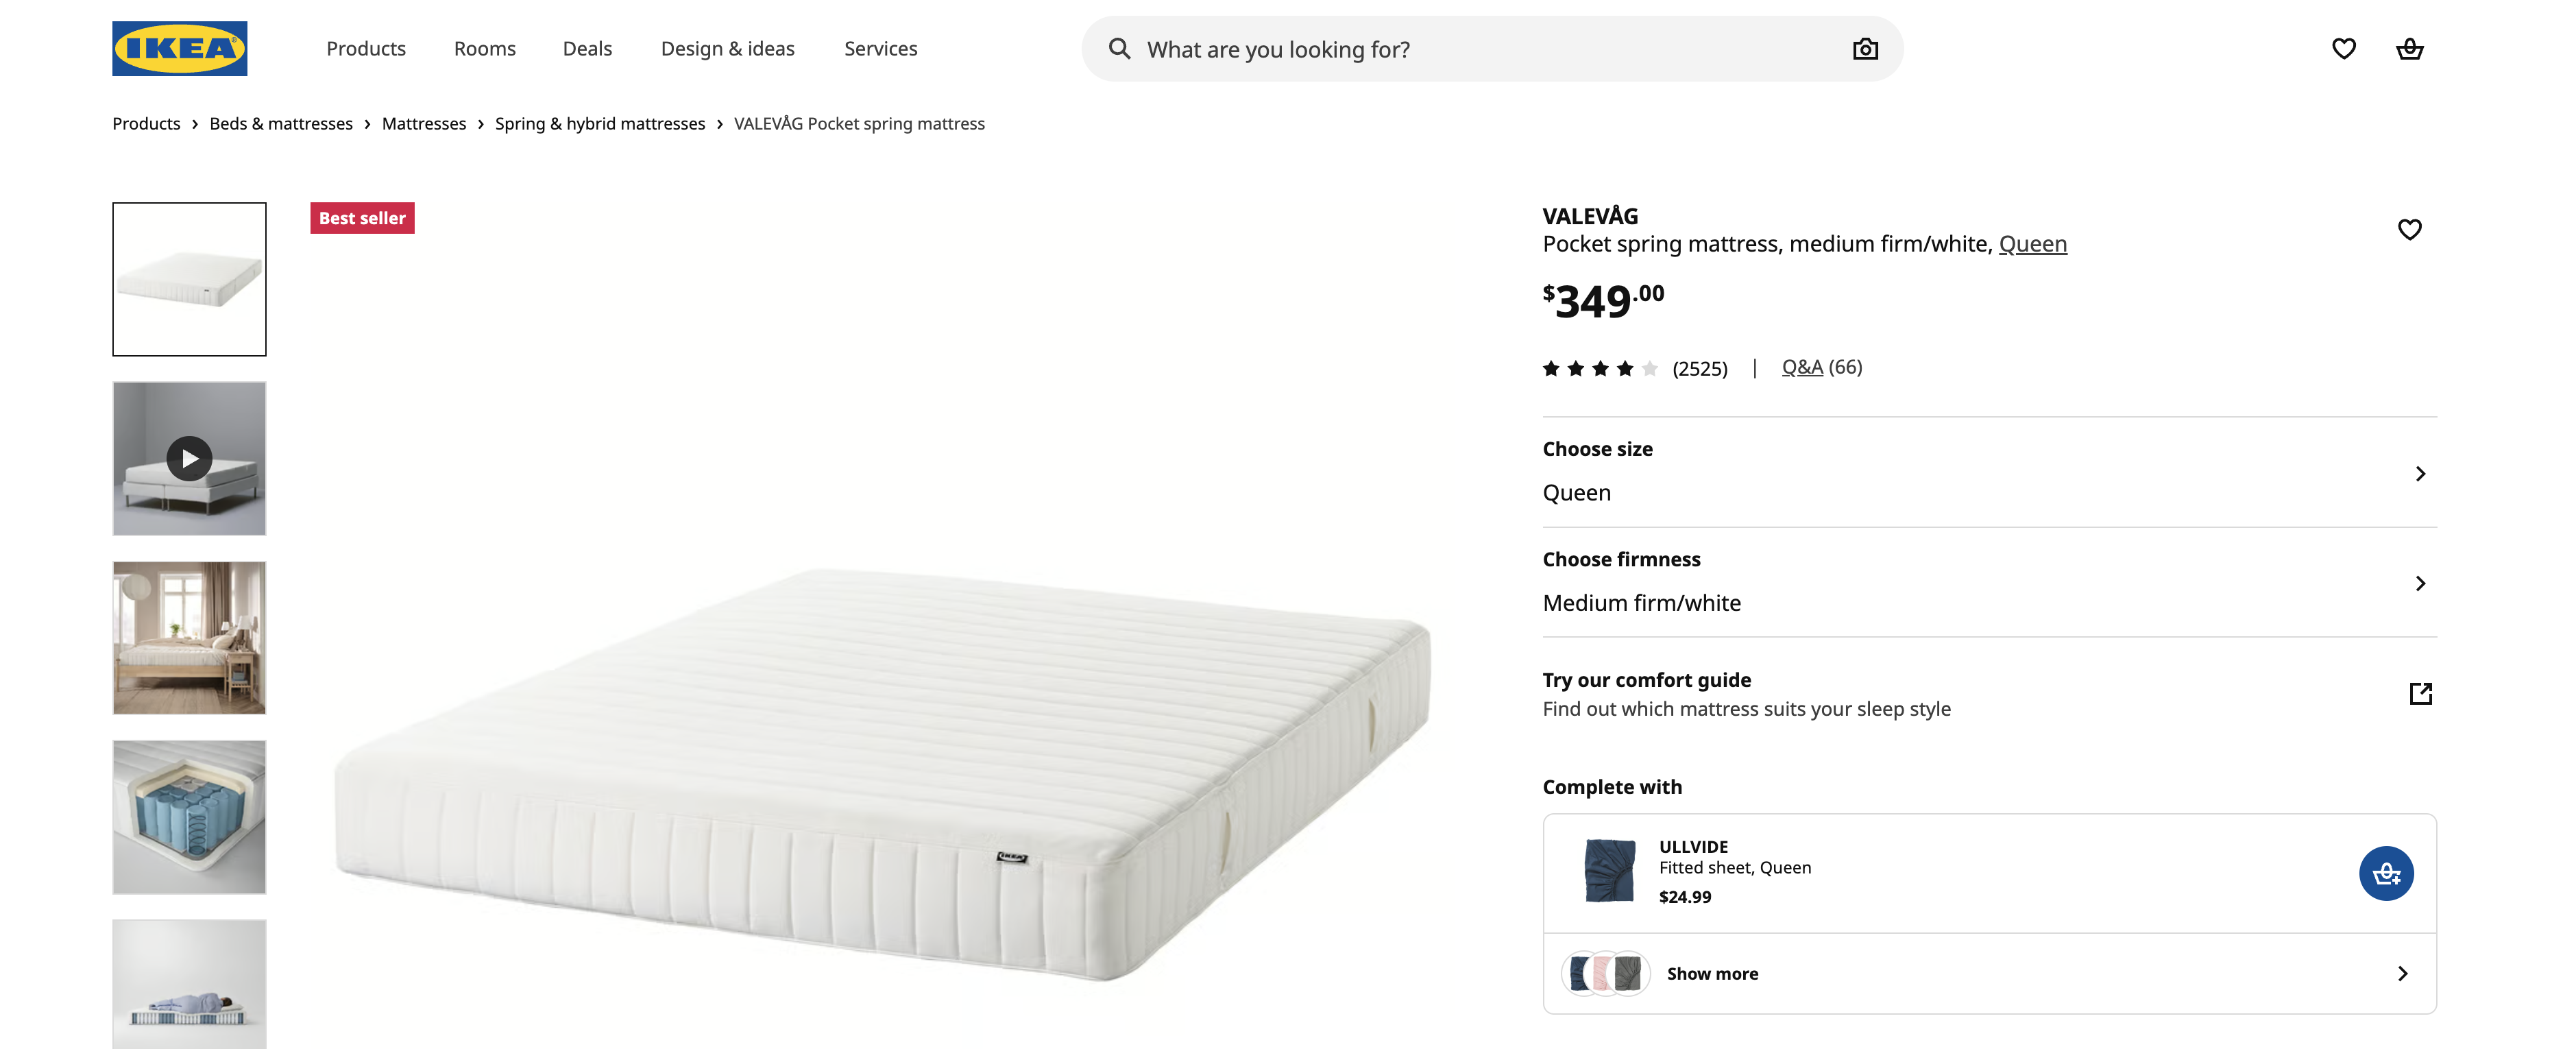Screen dimensions: 2576x1049
Task: Open comfort guide external link icon
Action: click(2420, 694)
